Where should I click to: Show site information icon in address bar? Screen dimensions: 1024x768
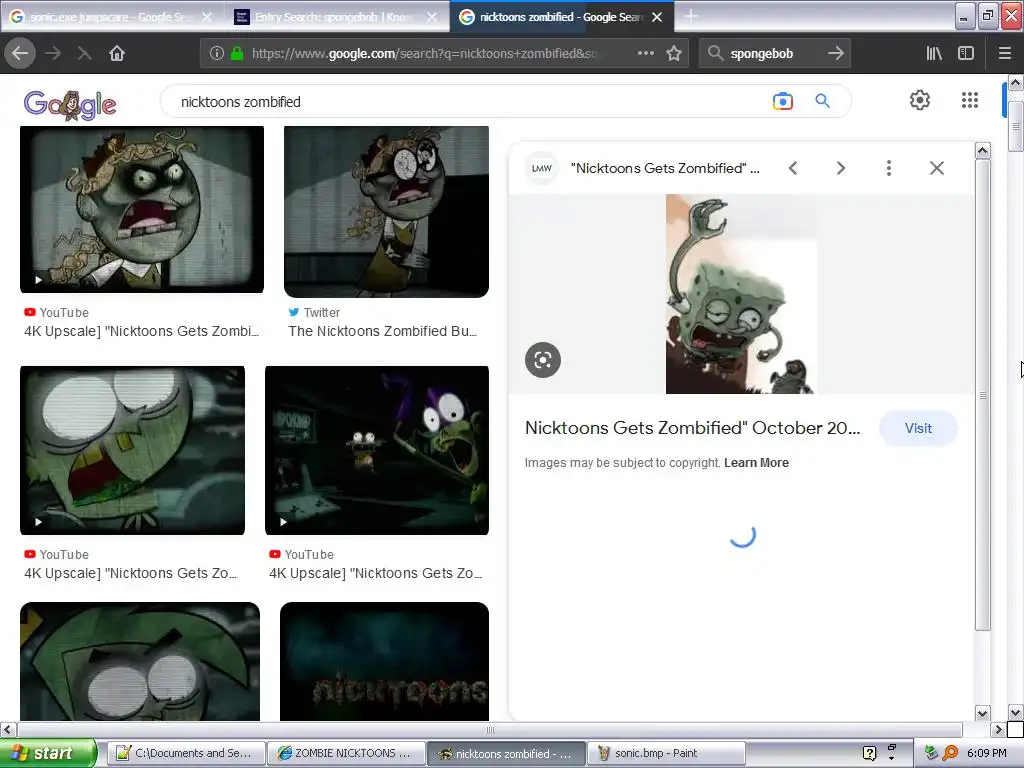pos(216,54)
